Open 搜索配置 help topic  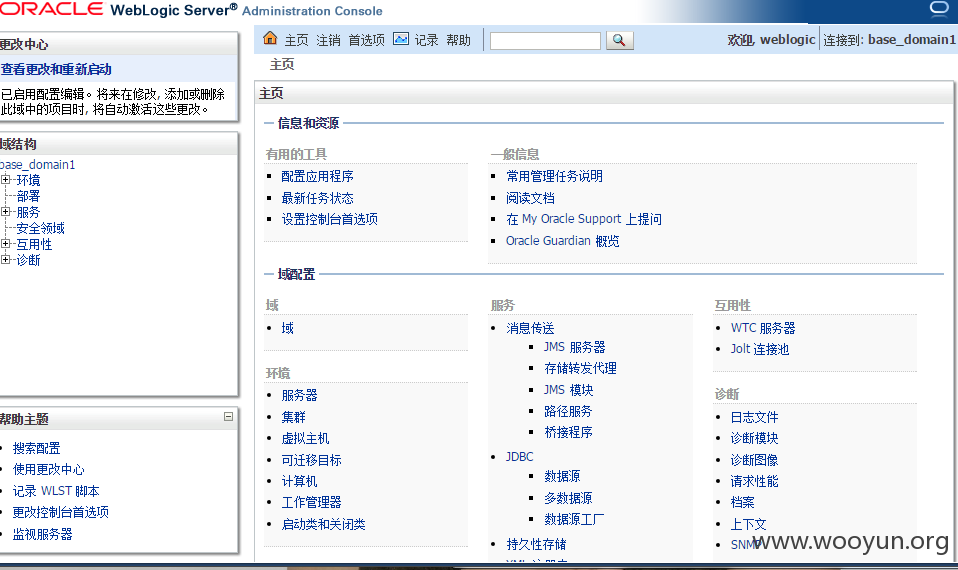pyautogui.click(x=37, y=448)
